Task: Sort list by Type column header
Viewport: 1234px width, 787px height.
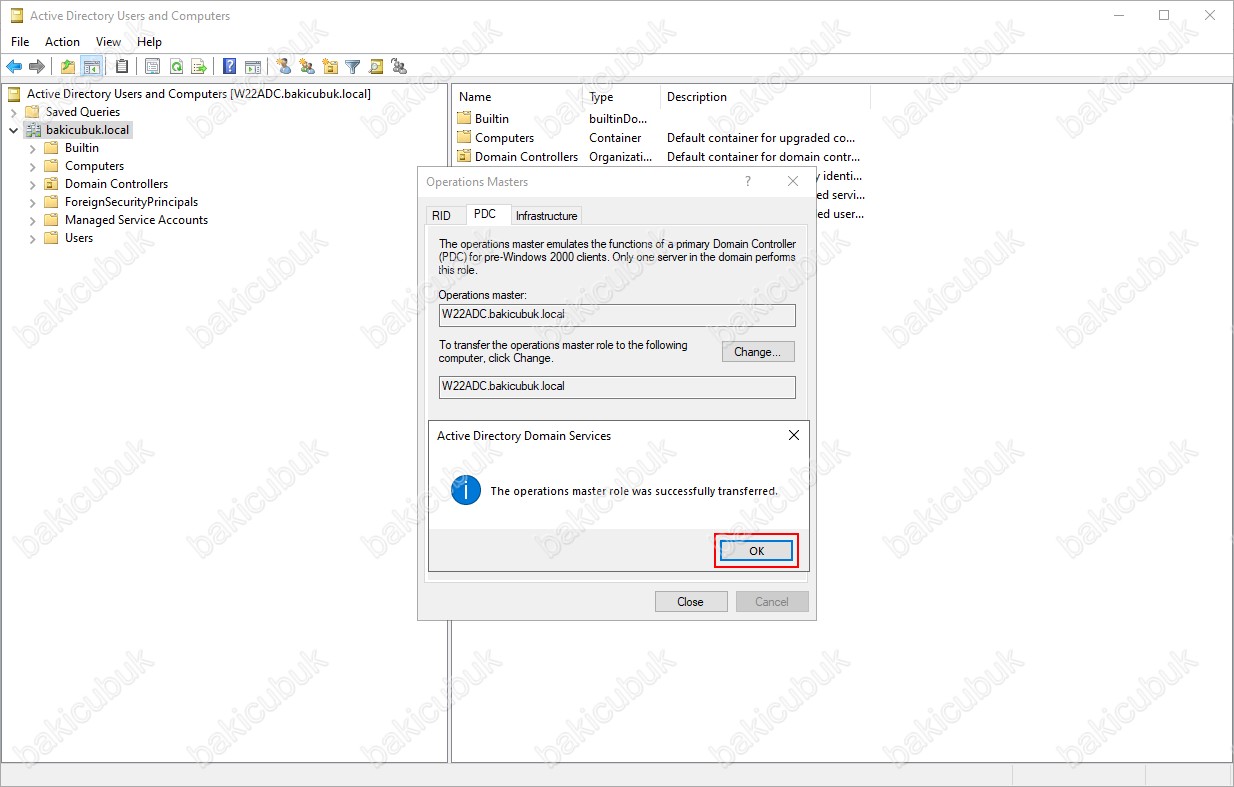Action: pyautogui.click(x=622, y=97)
